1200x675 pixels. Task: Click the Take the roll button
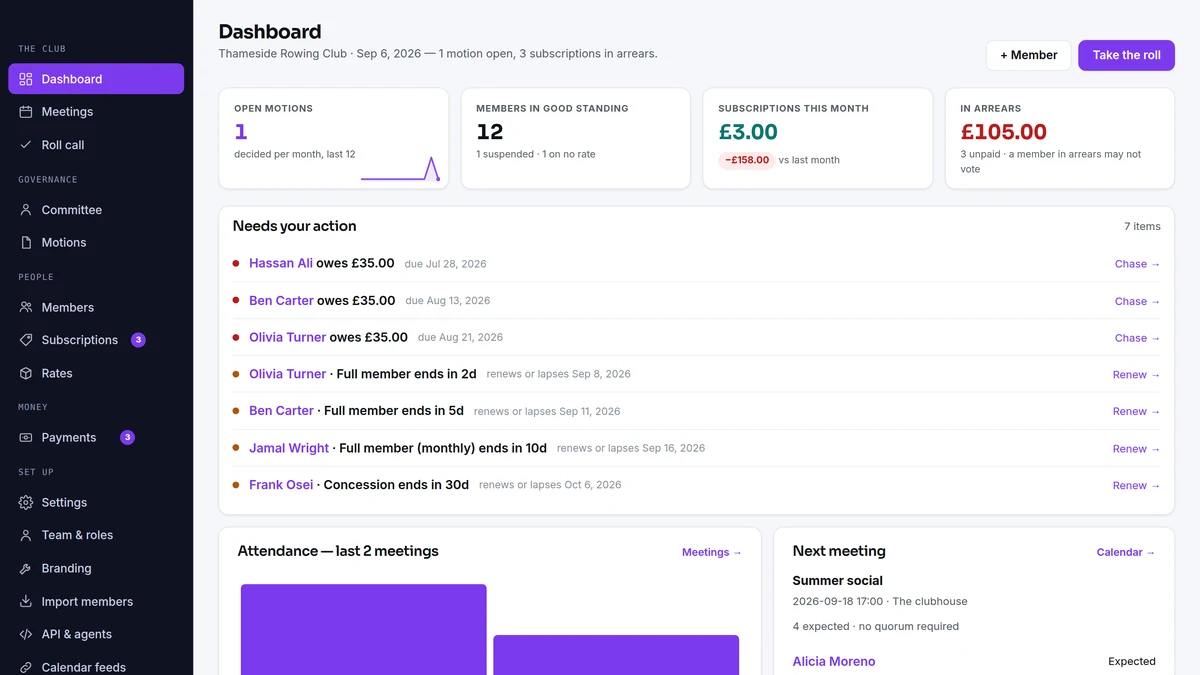click(x=1126, y=55)
